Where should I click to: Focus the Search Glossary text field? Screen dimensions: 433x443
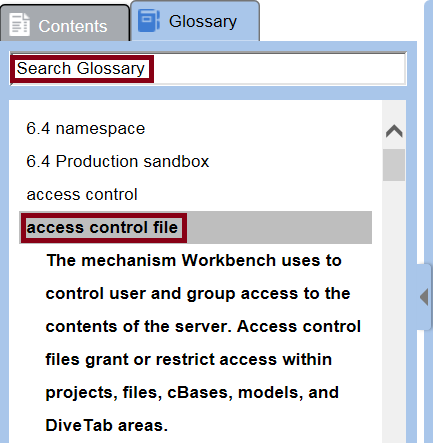point(208,69)
